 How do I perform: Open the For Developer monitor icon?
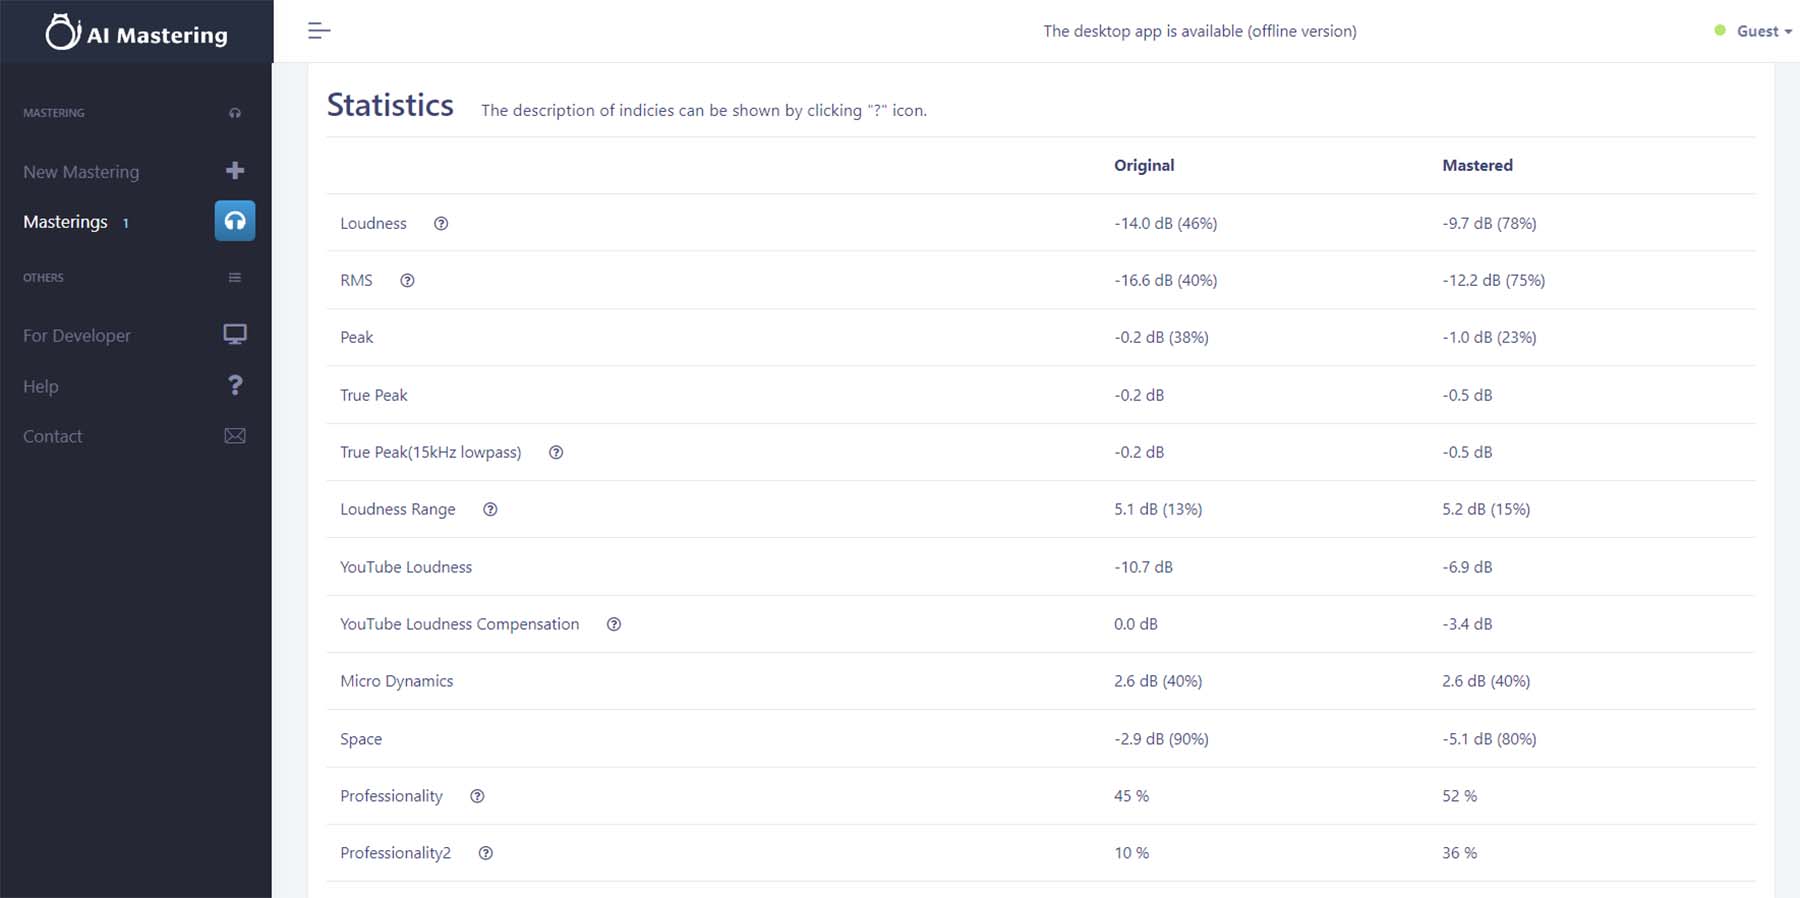pos(234,334)
